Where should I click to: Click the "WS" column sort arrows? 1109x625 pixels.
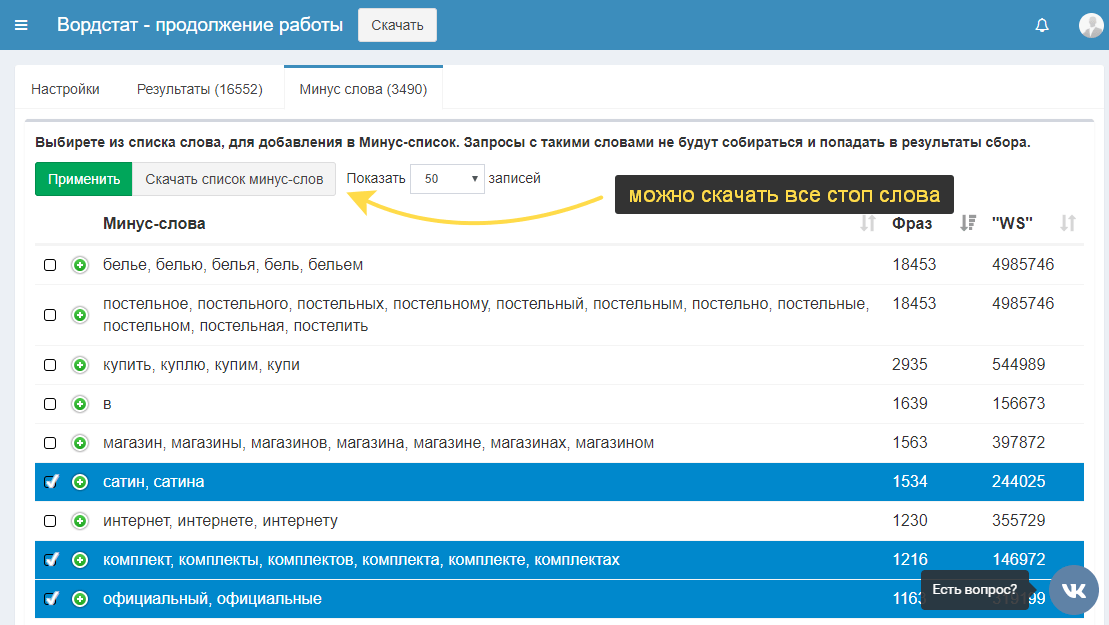[x=1068, y=223]
